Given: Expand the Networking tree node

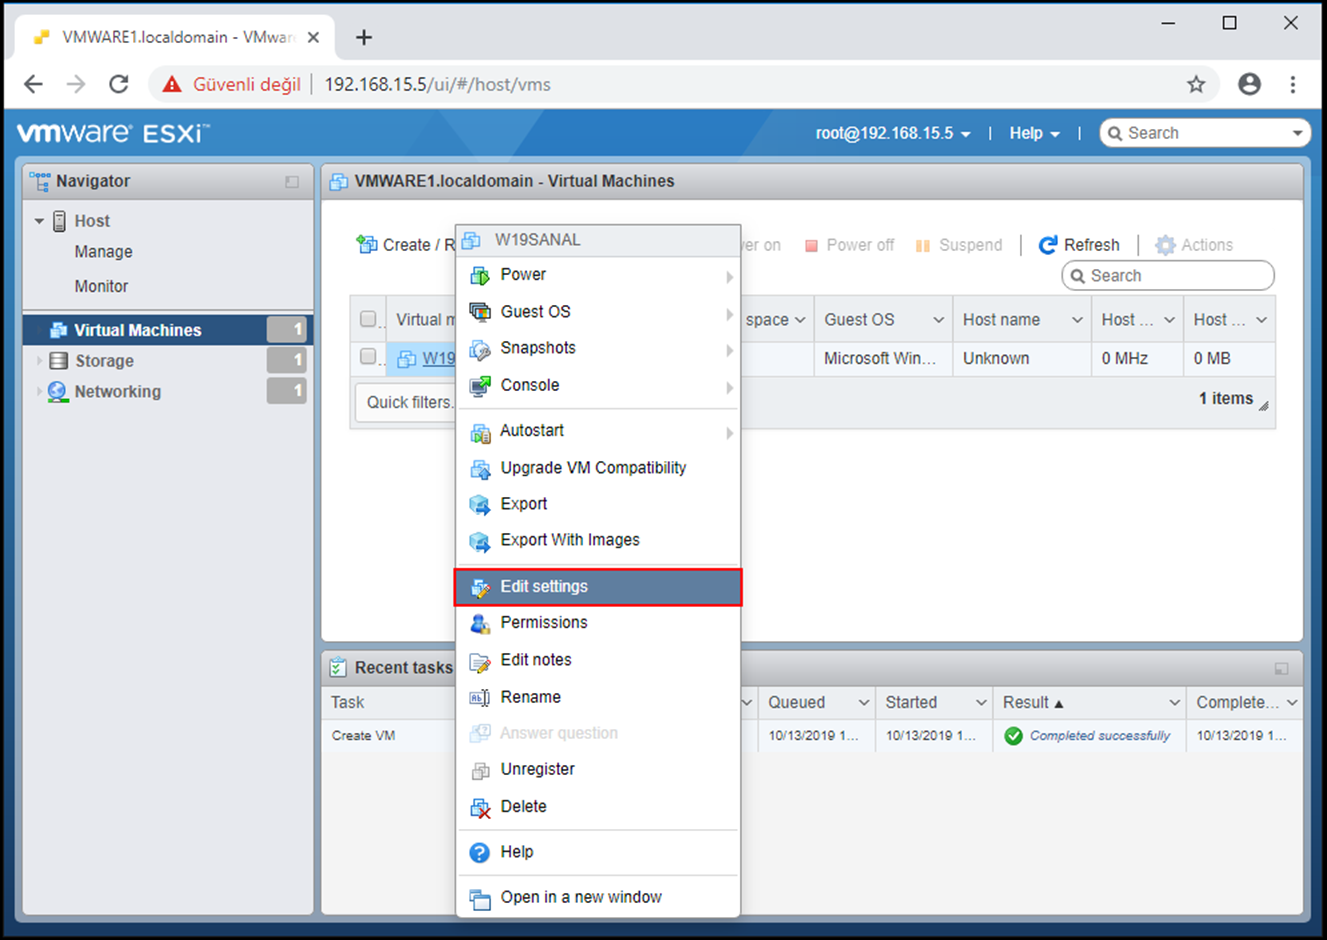Looking at the screenshot, I should [39, 391].
